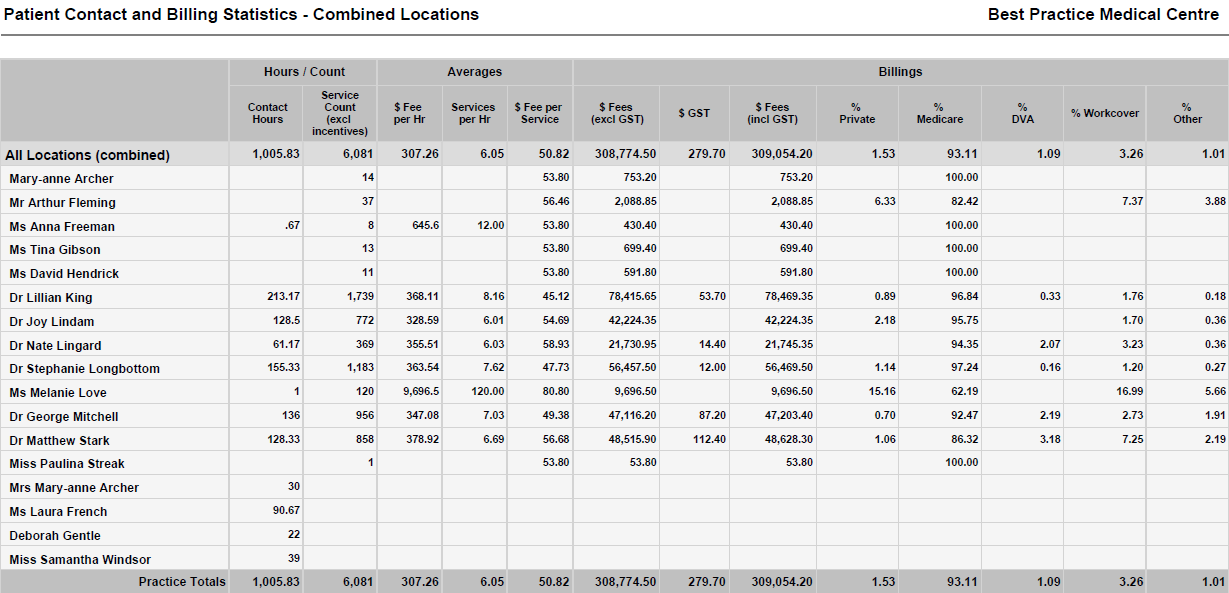
Task: Click the % Workcover column header
Action: click(x=1105, y=113)
